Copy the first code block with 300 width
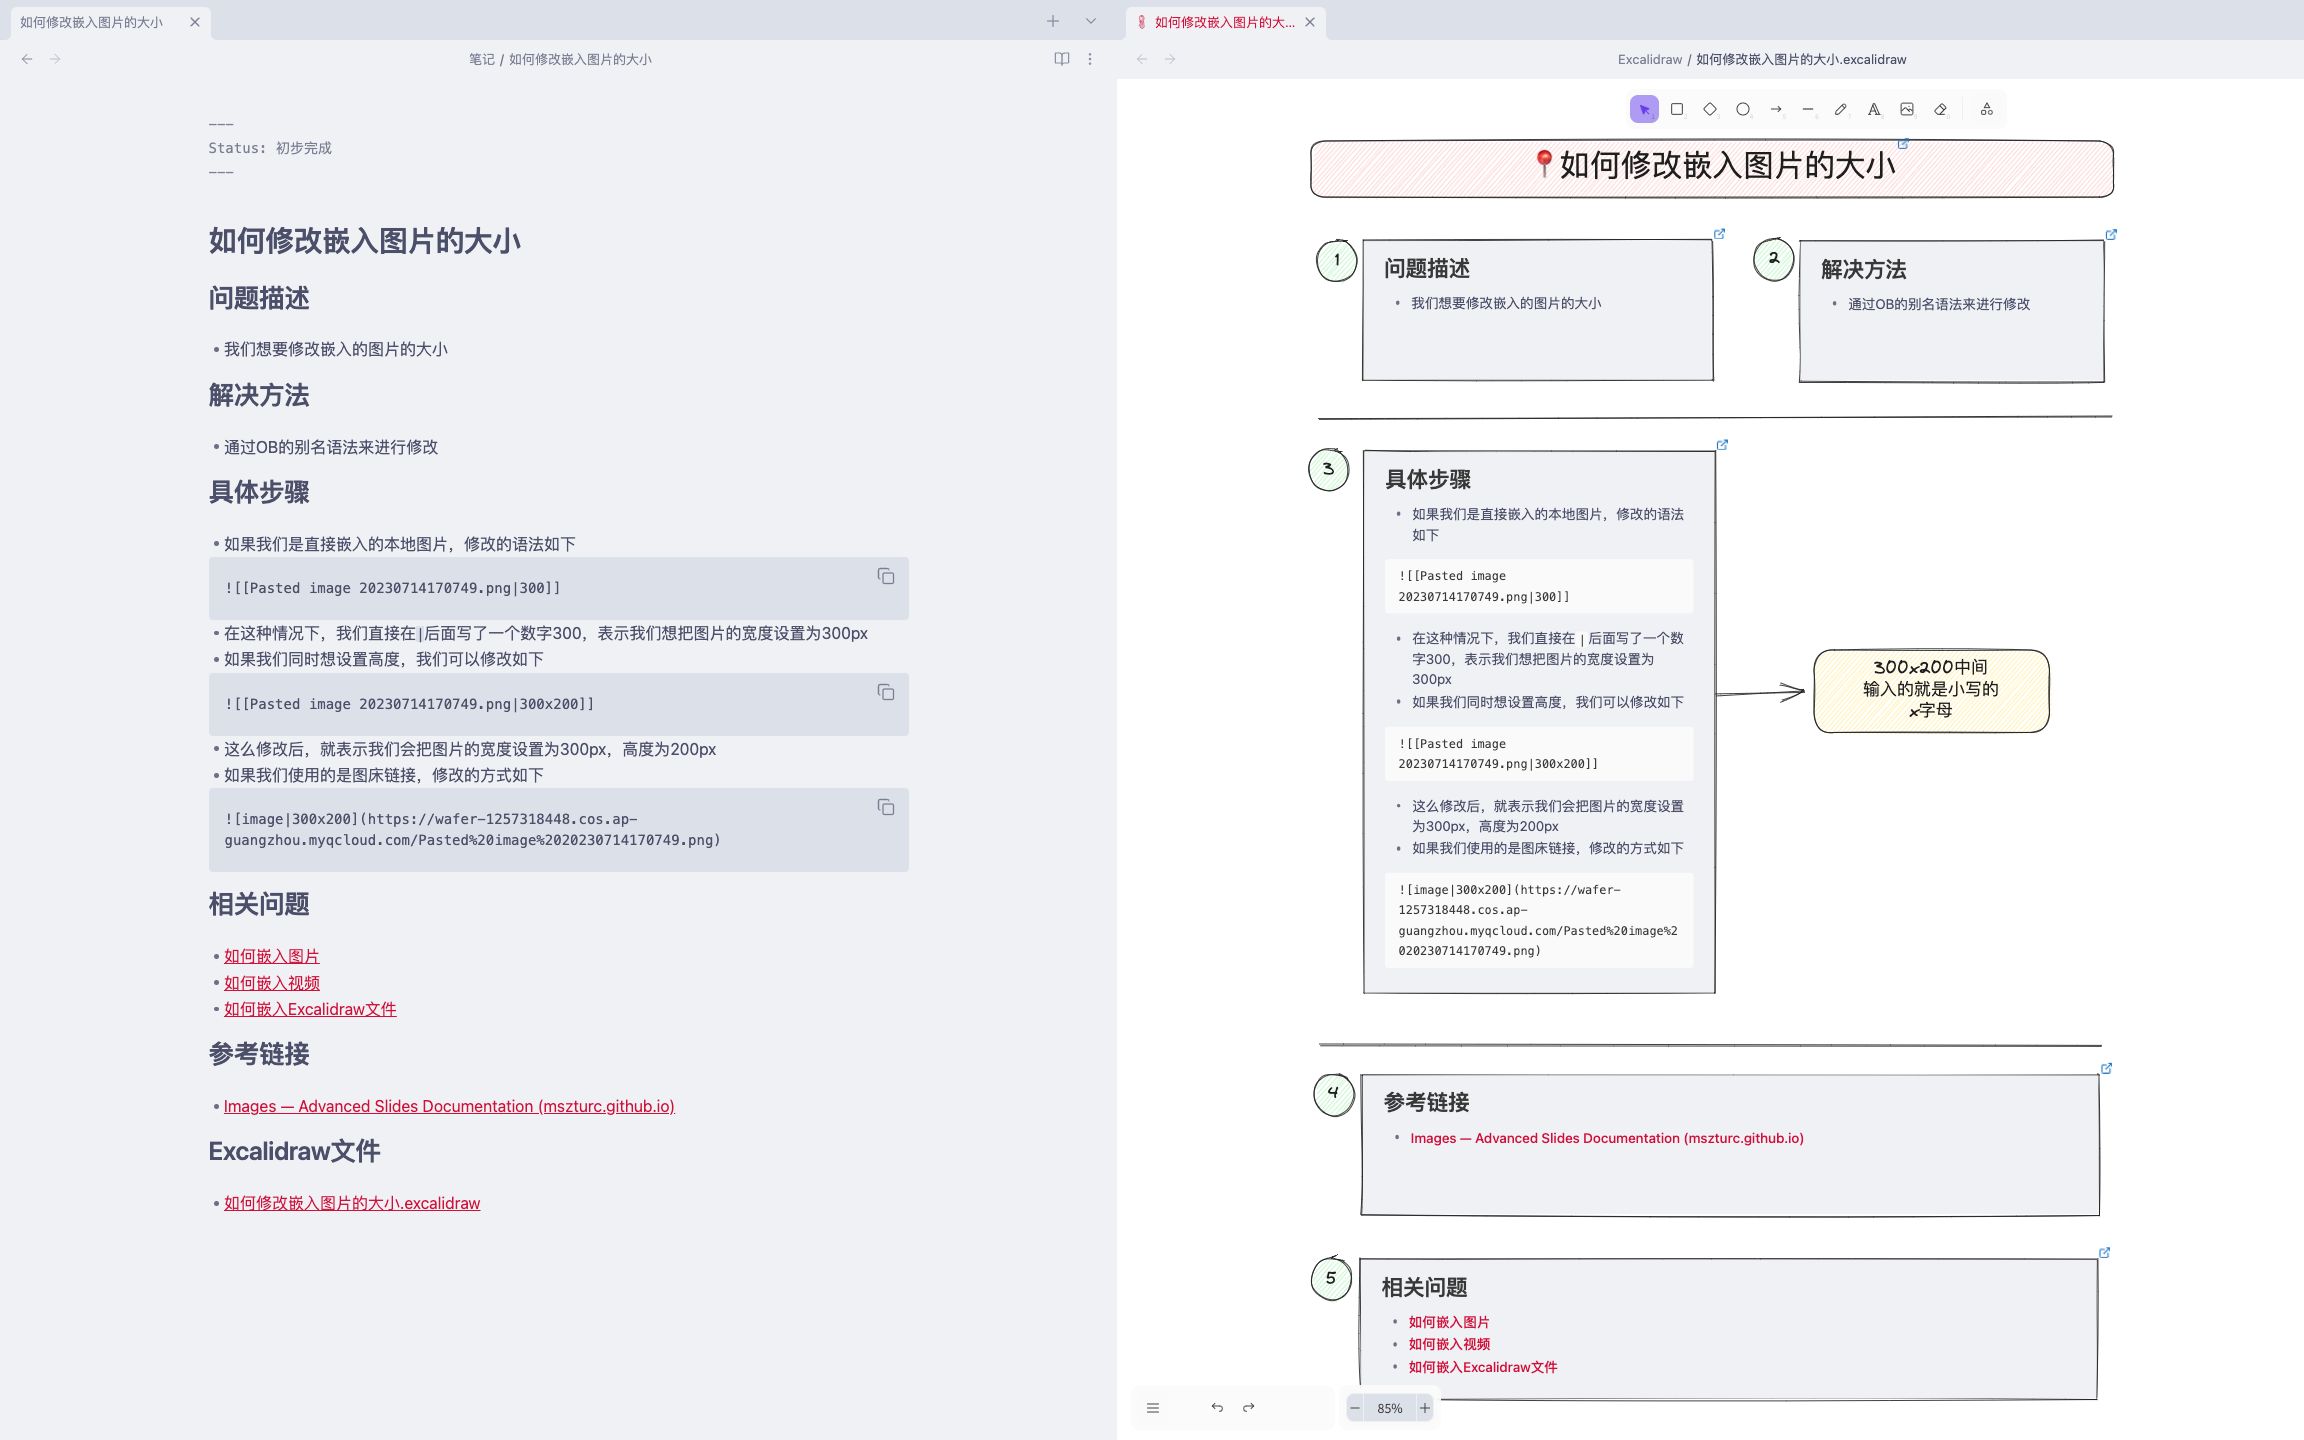 (886, 576)
